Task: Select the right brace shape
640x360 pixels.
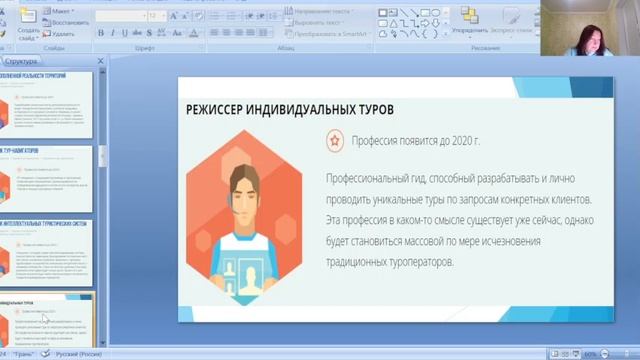Action: click(436, 34)
